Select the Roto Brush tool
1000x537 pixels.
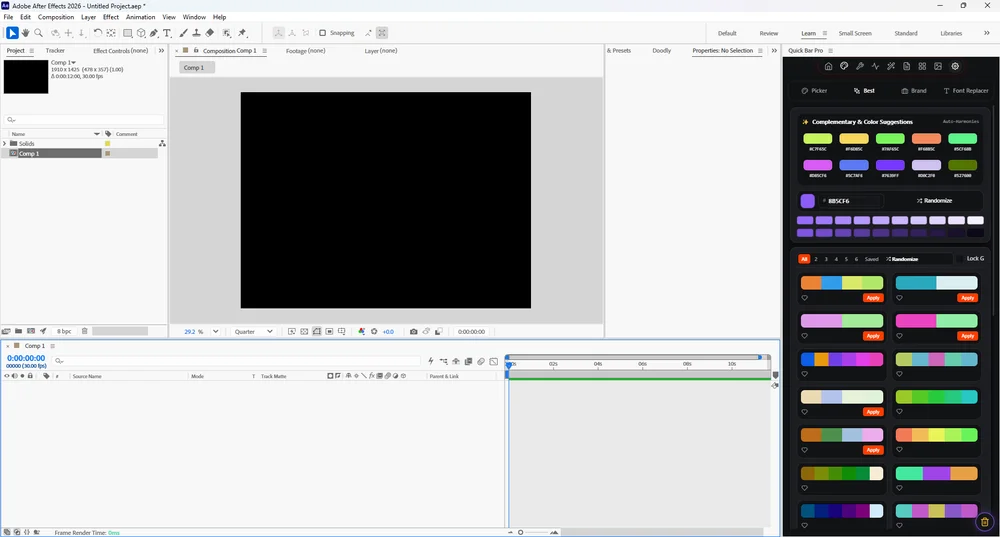click(226, 33)
